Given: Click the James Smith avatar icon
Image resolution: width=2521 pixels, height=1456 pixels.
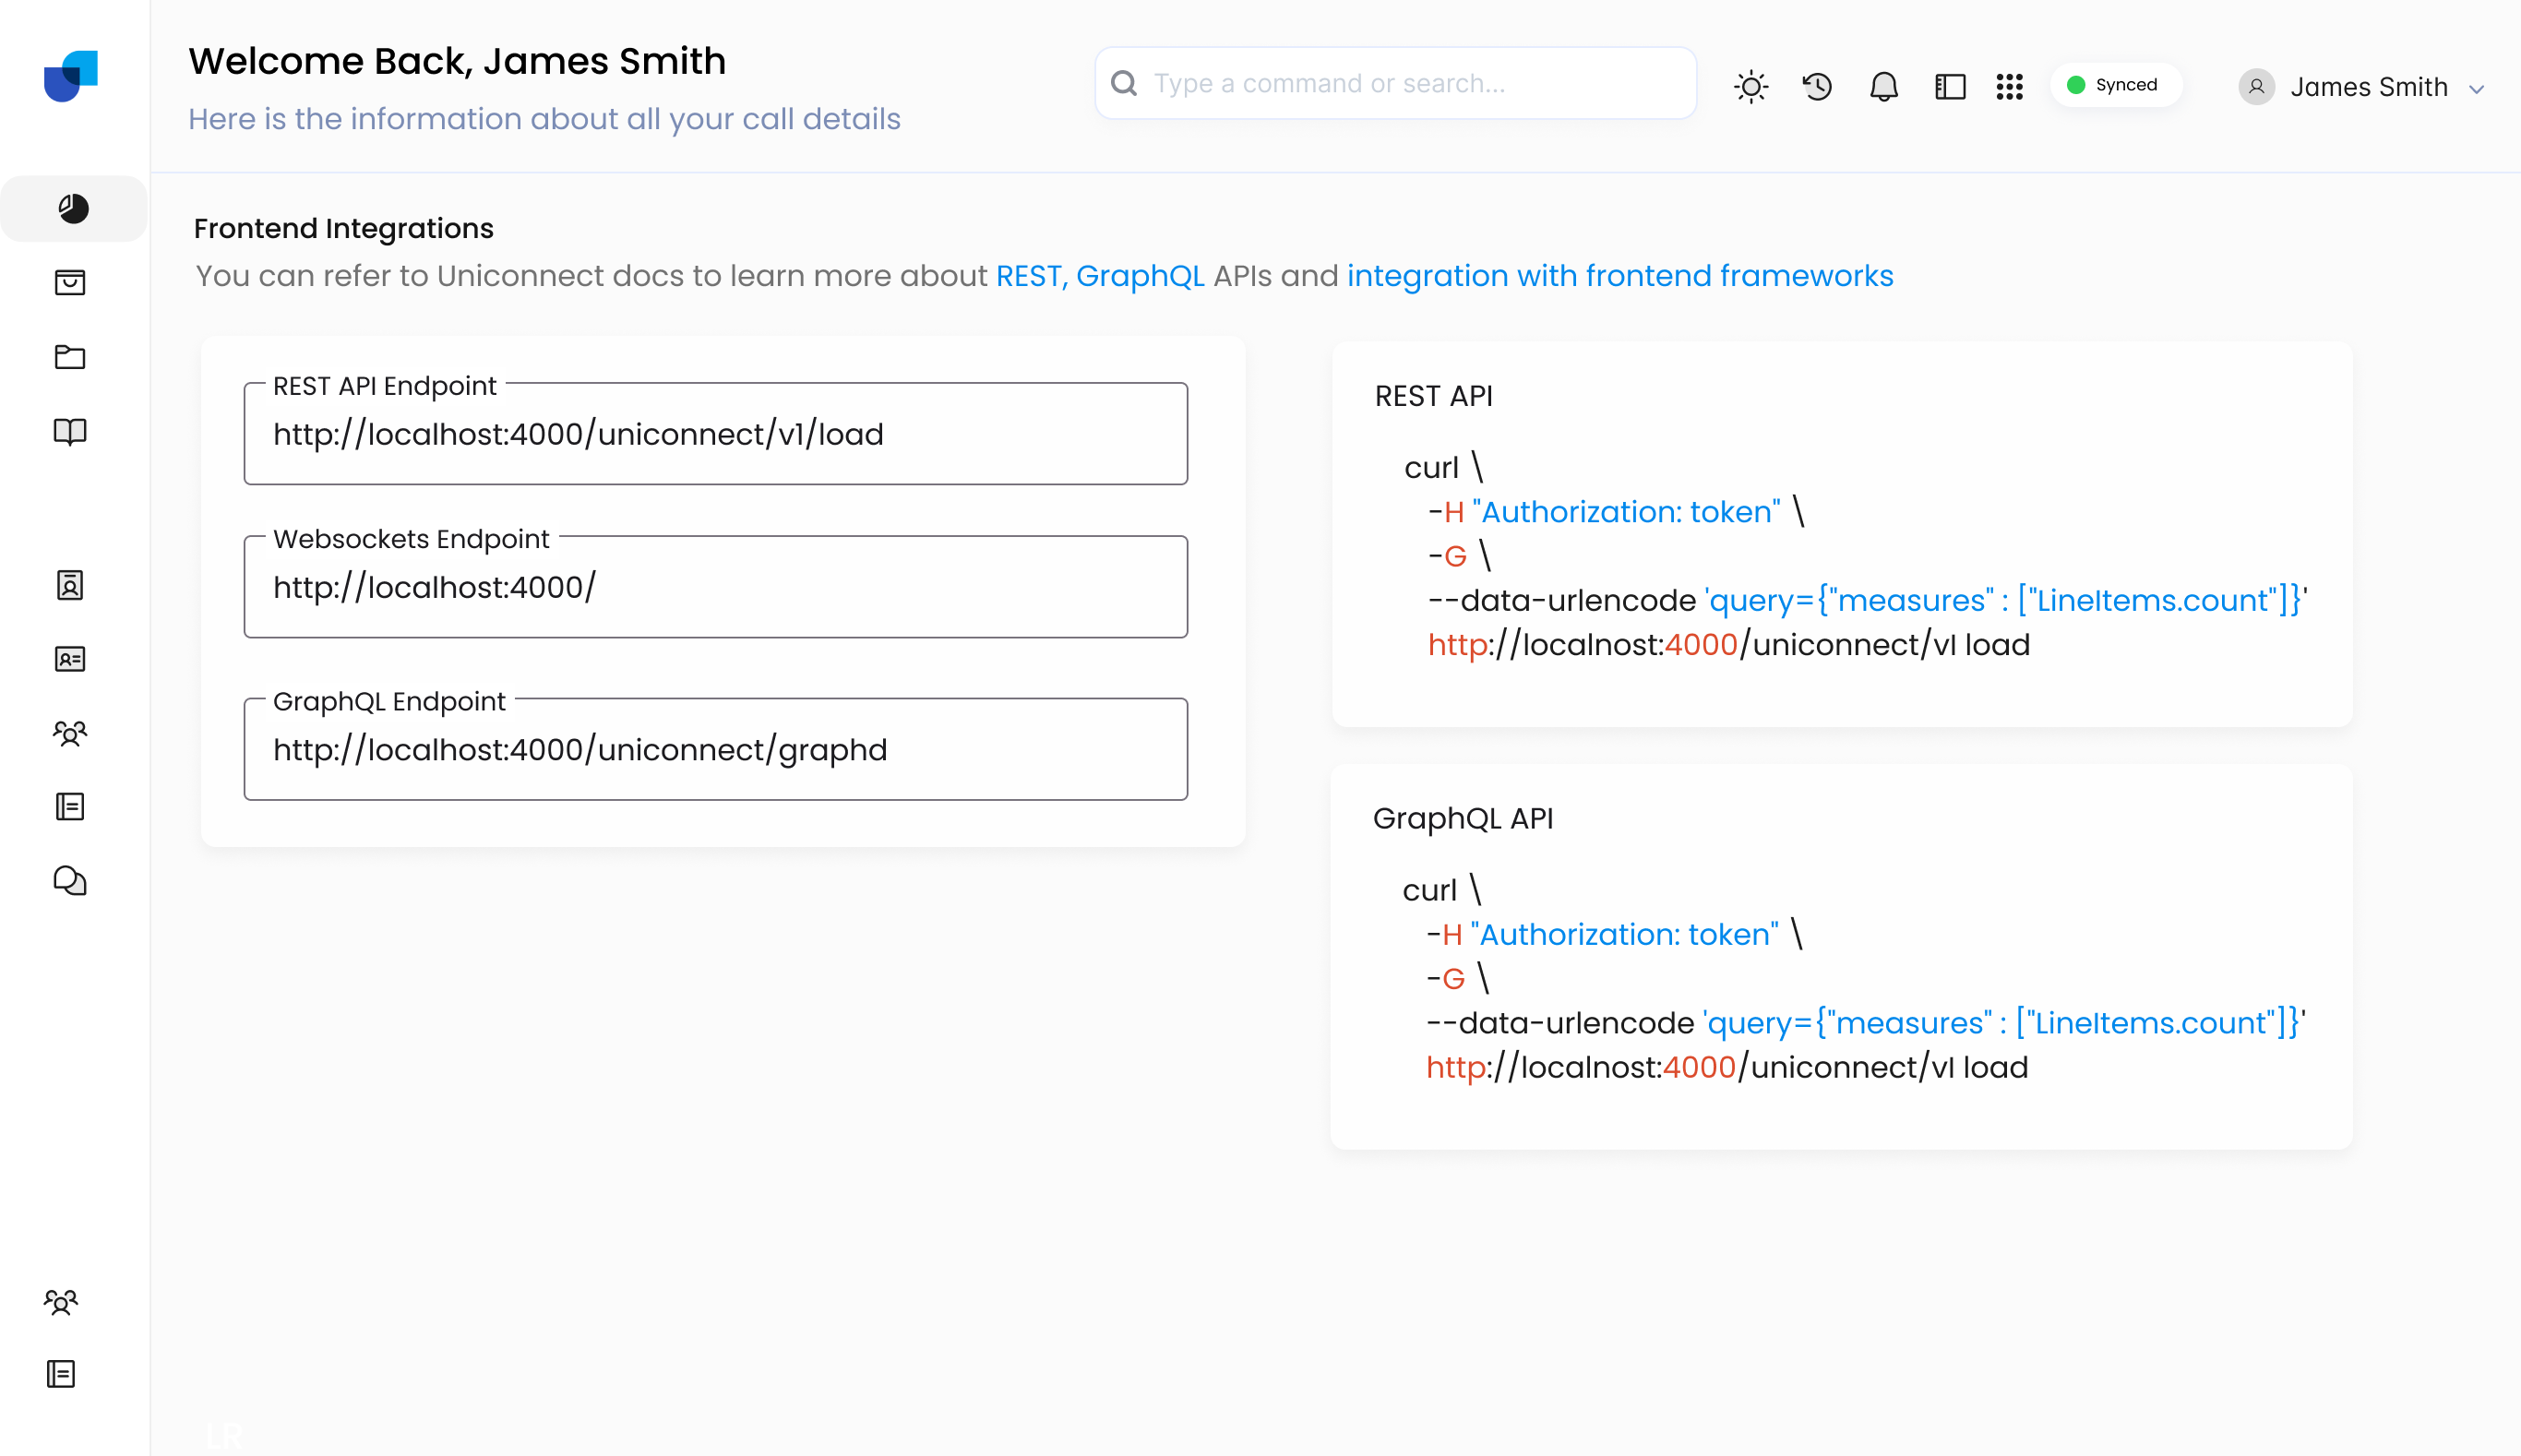Looking at the screenshot, I should tap(2256, 87).
